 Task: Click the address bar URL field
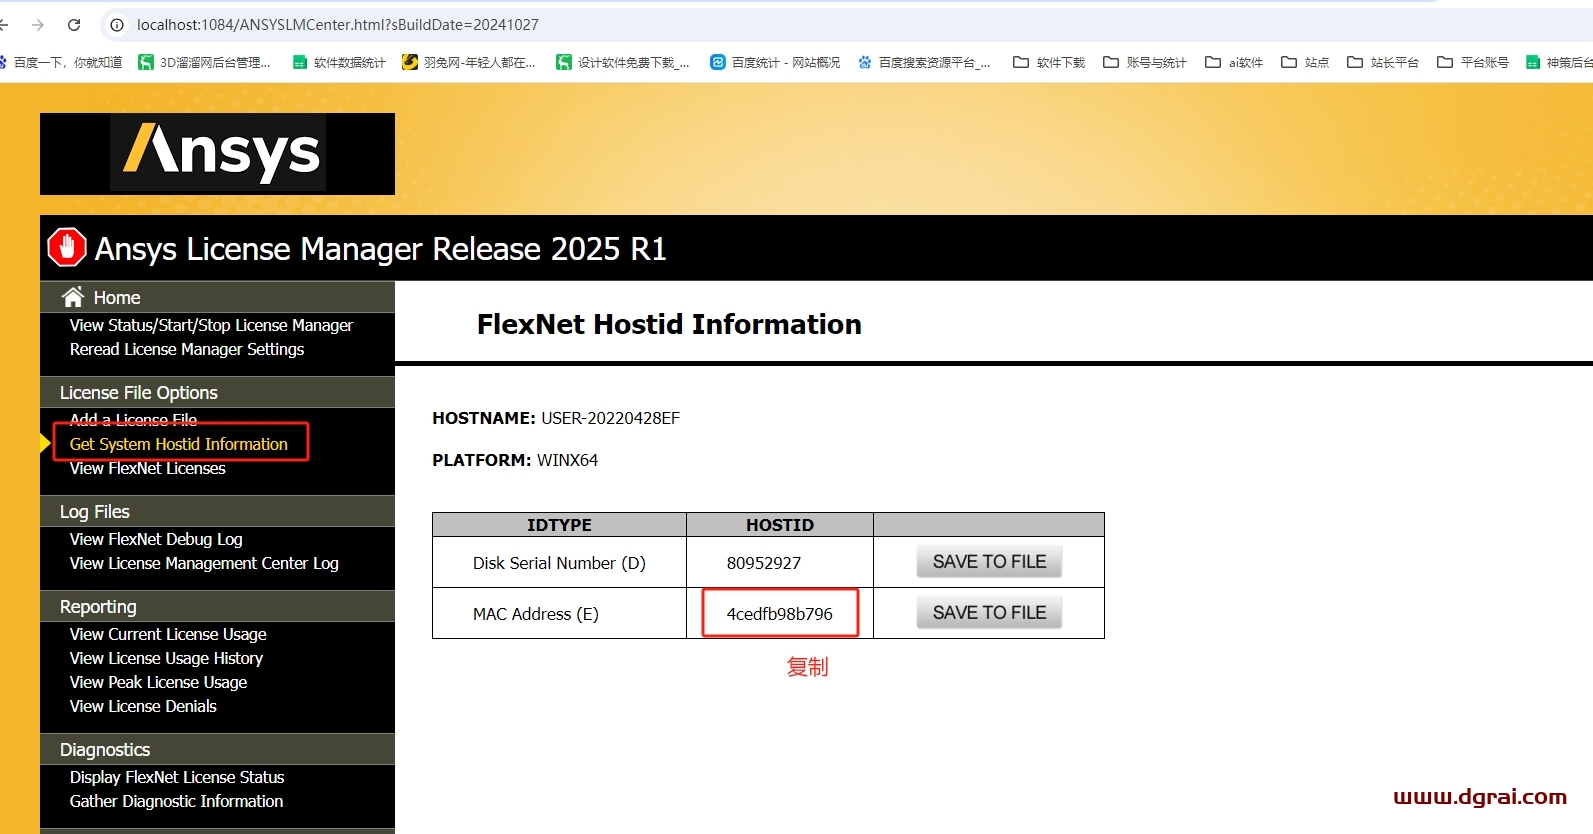[x=337, y=25]
